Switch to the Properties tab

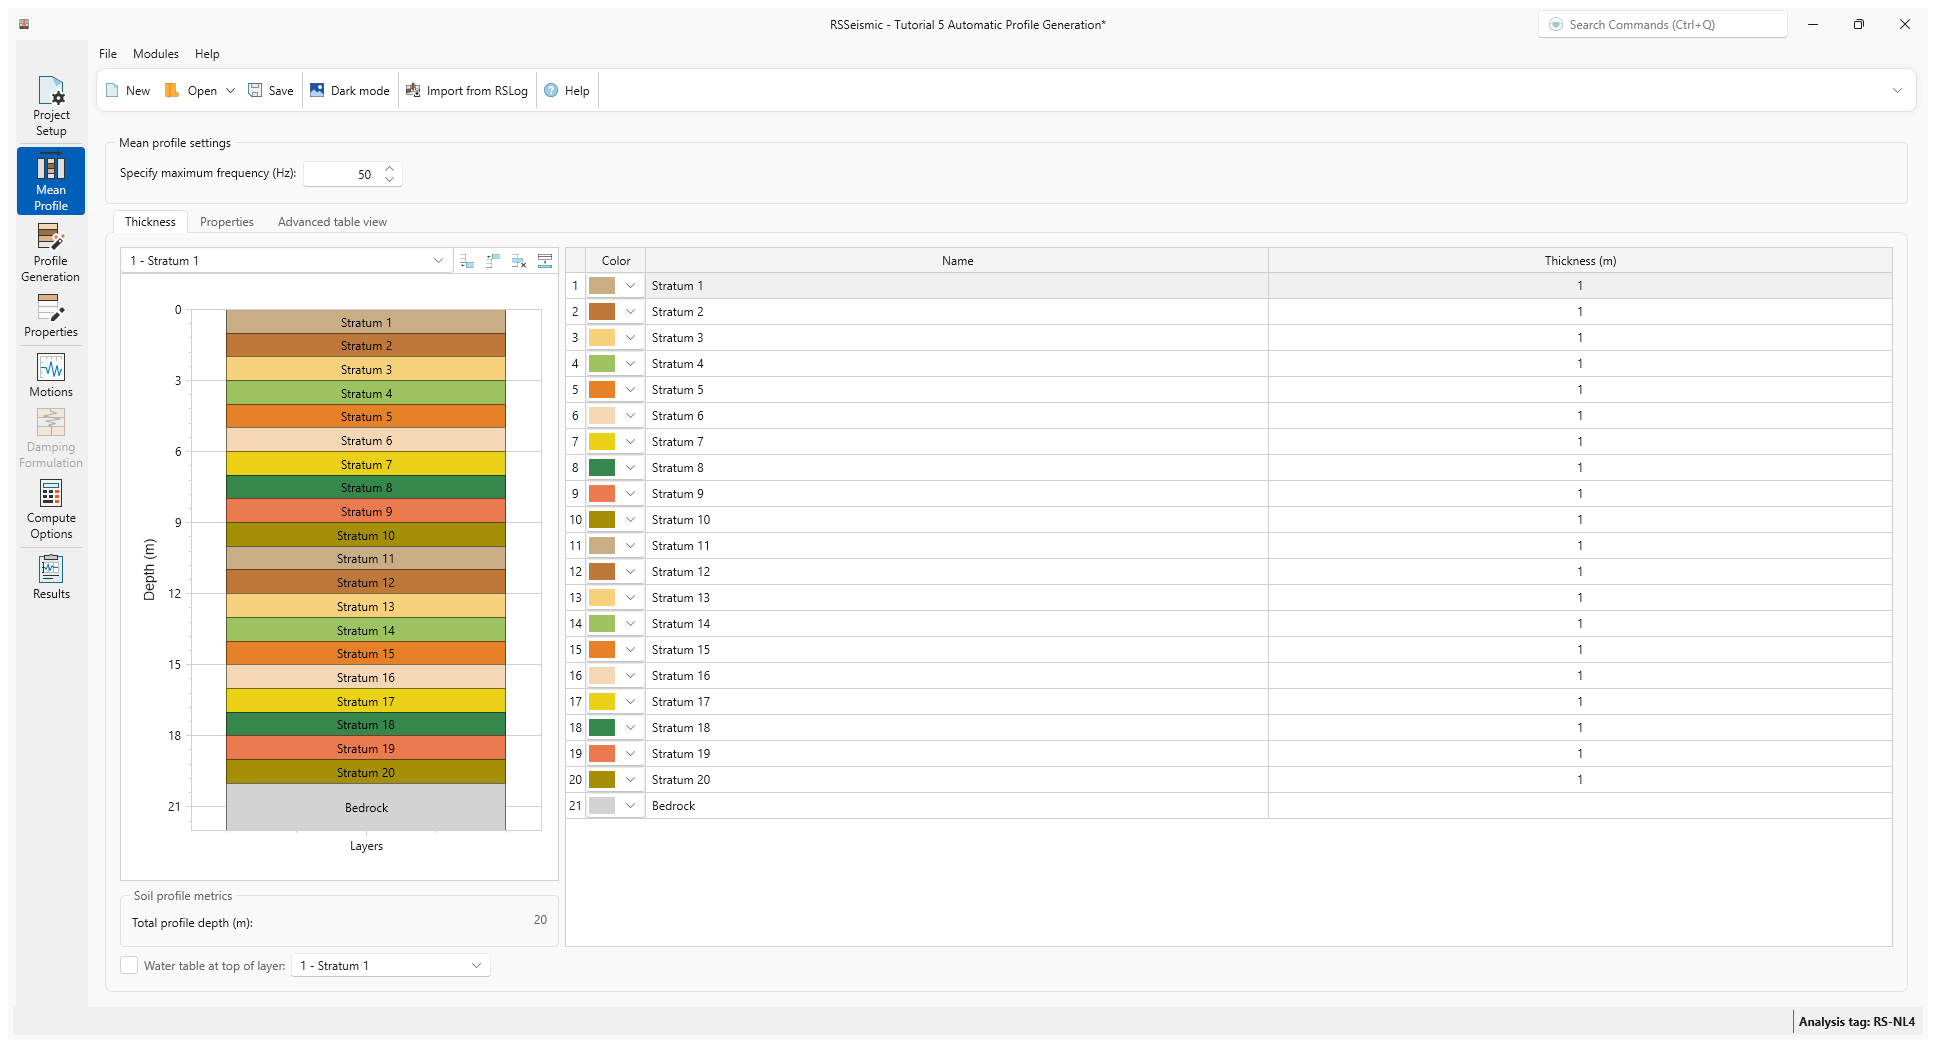pyautogui.click(x=227, y=222)
